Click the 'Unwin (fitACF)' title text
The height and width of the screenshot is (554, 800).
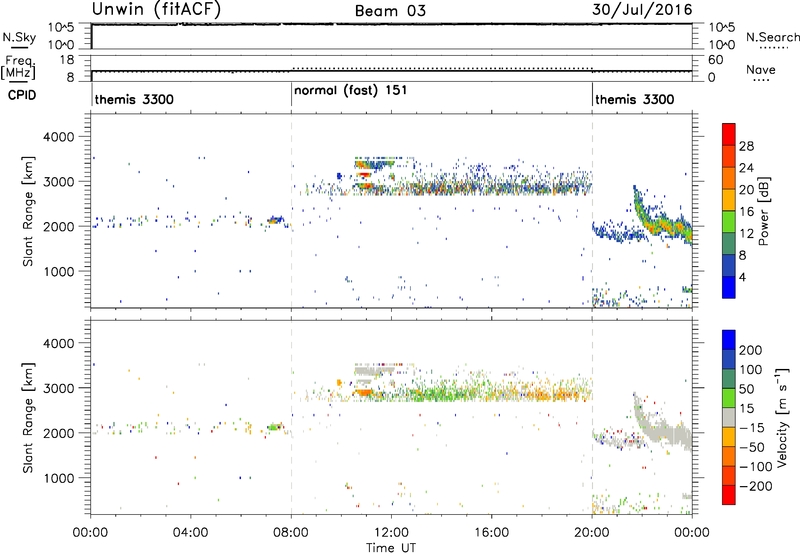click(156, 9)
